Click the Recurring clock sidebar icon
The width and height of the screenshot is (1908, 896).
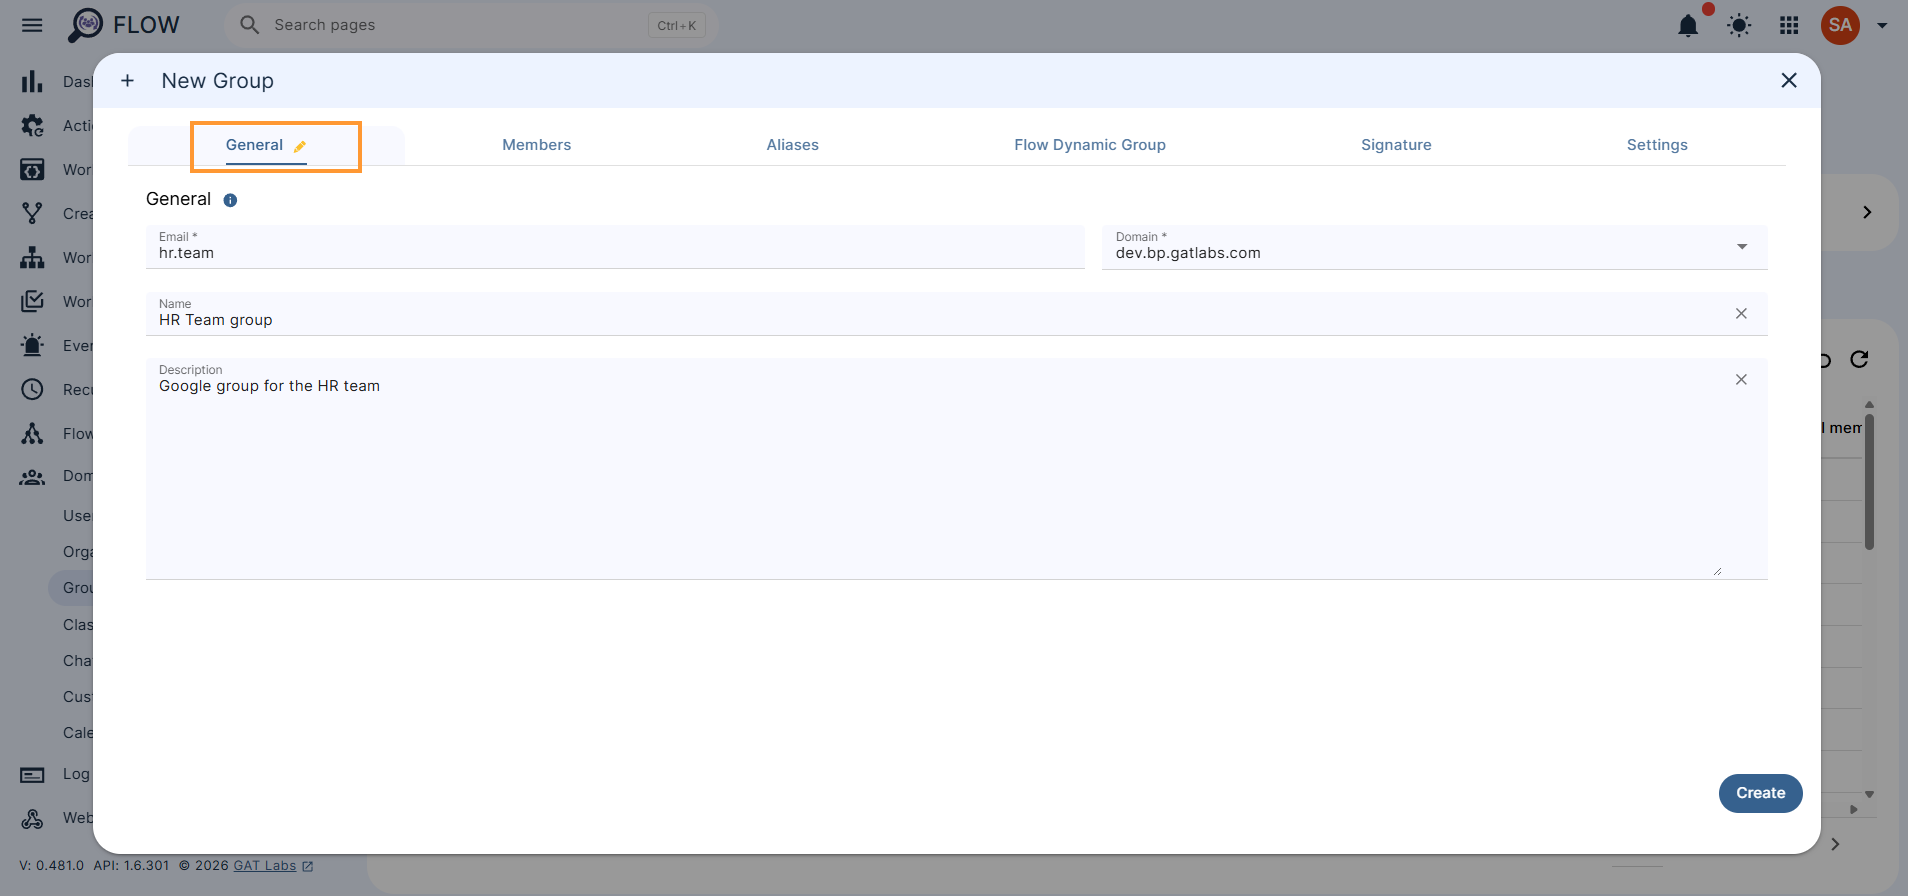[x=32, y=389]
